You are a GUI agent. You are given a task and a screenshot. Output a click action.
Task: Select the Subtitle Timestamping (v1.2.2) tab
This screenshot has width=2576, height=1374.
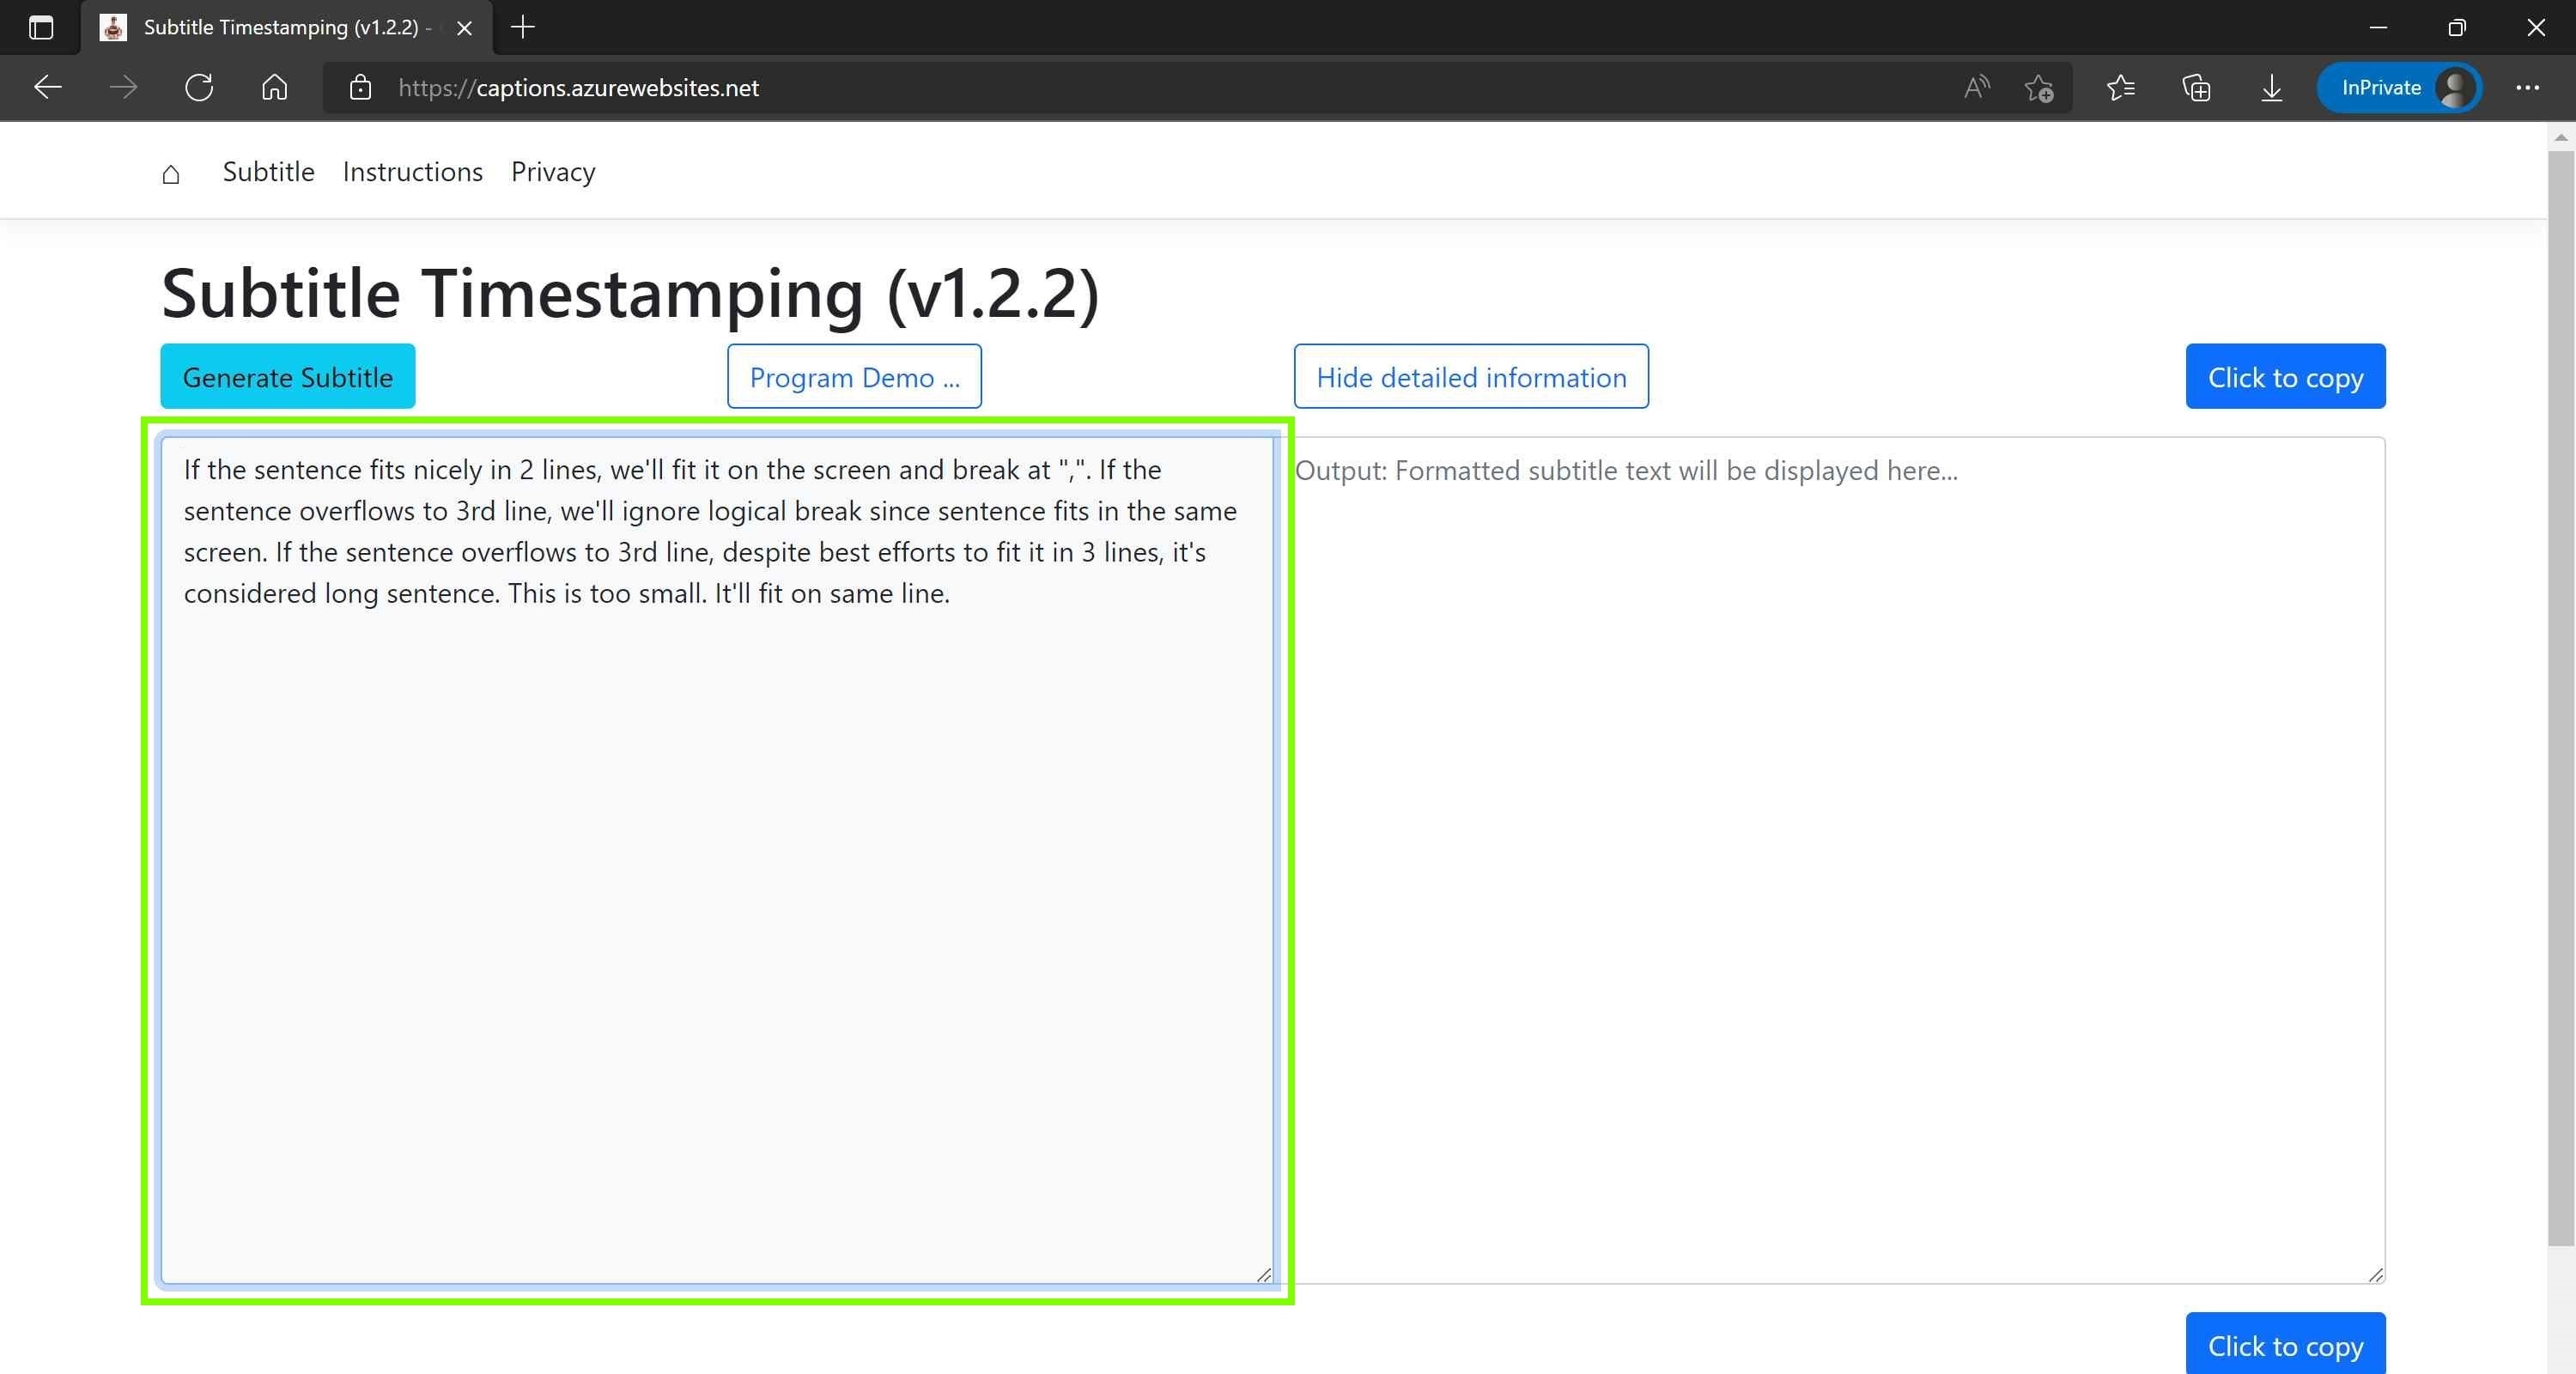tap(285, 28)
